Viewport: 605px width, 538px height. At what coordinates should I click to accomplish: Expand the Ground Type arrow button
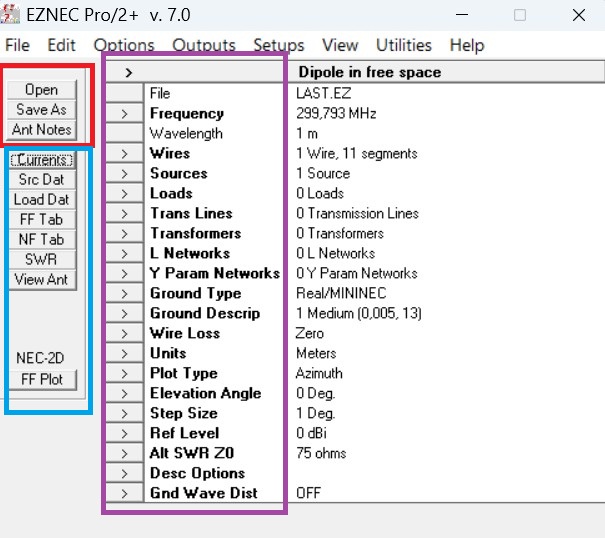(x=124, y=294)
